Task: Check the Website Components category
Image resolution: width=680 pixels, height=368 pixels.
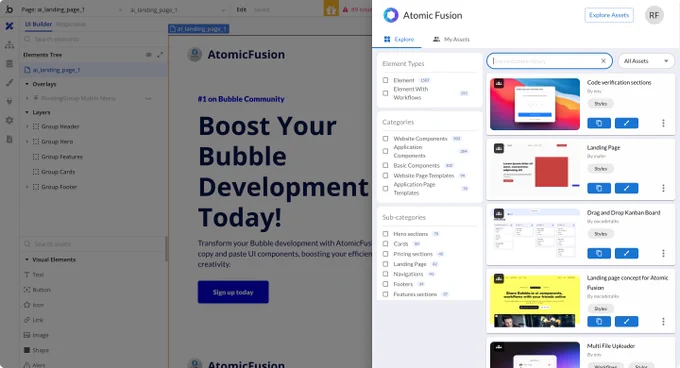Action: [385, 139]
